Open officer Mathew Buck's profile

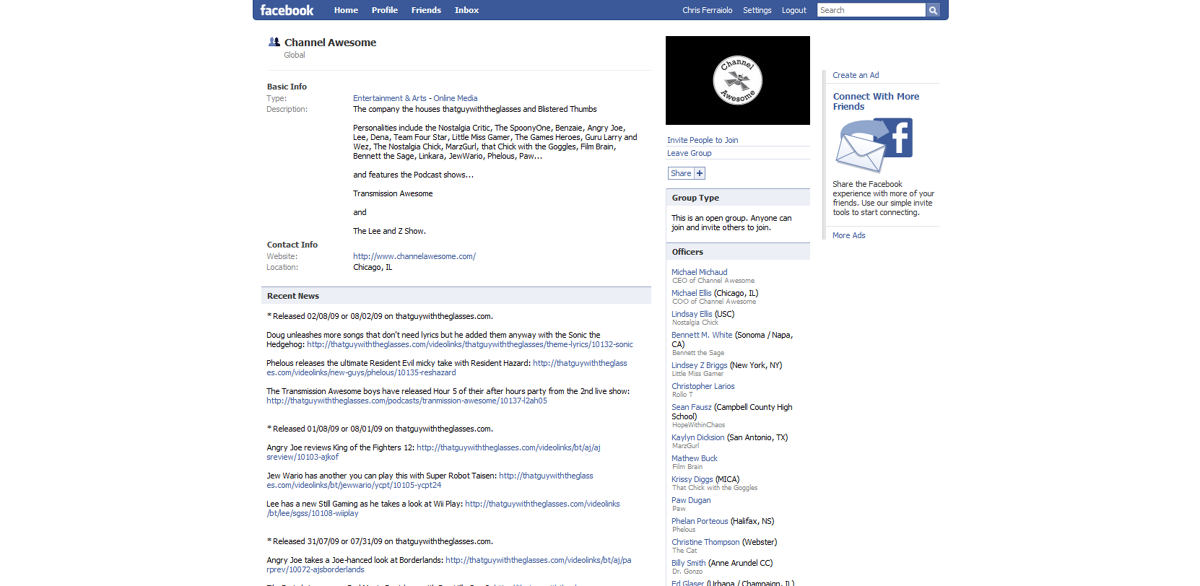(694, 458)
